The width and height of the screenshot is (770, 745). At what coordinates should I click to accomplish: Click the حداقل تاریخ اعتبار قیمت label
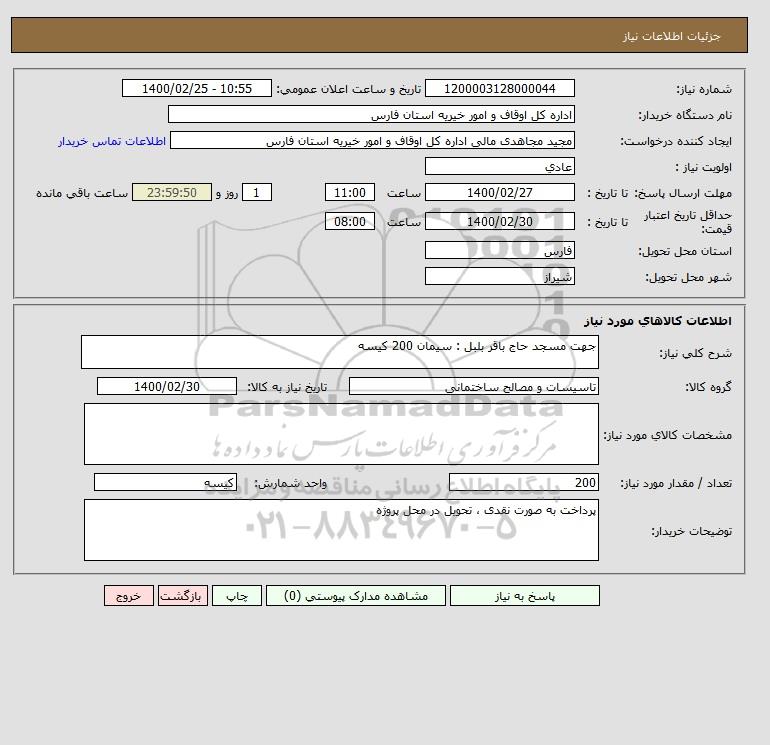pos(688,222)
